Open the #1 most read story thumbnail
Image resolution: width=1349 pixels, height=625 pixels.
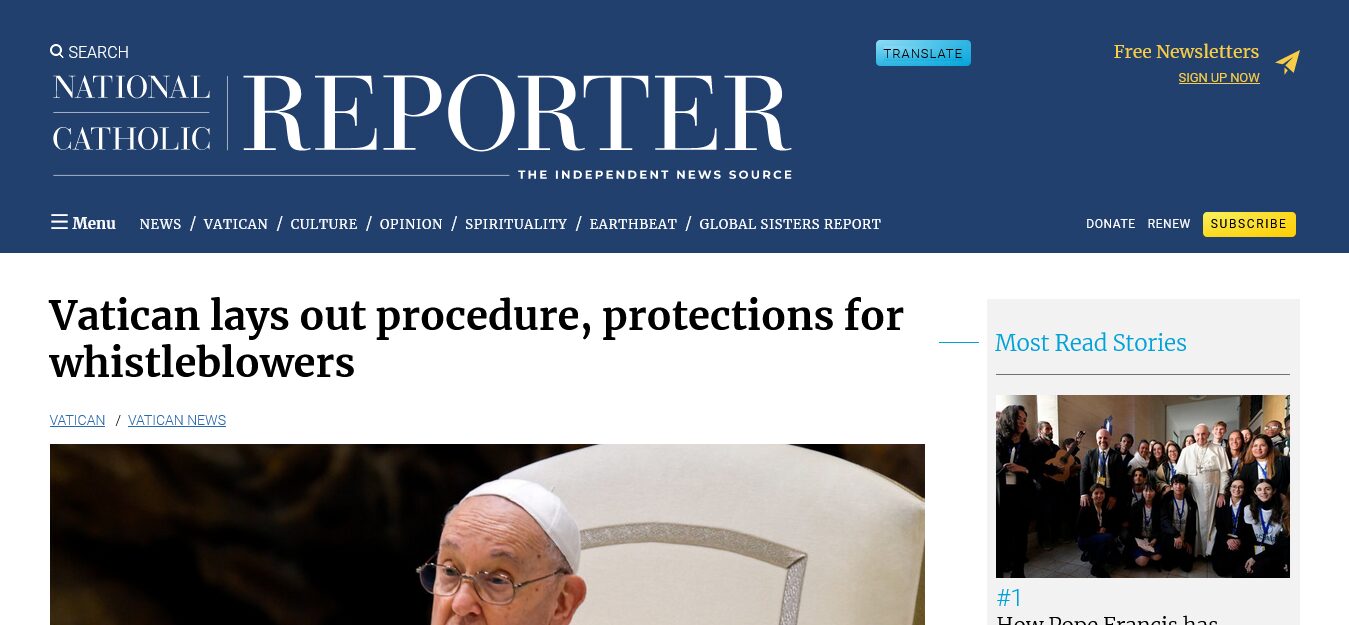1142,486
